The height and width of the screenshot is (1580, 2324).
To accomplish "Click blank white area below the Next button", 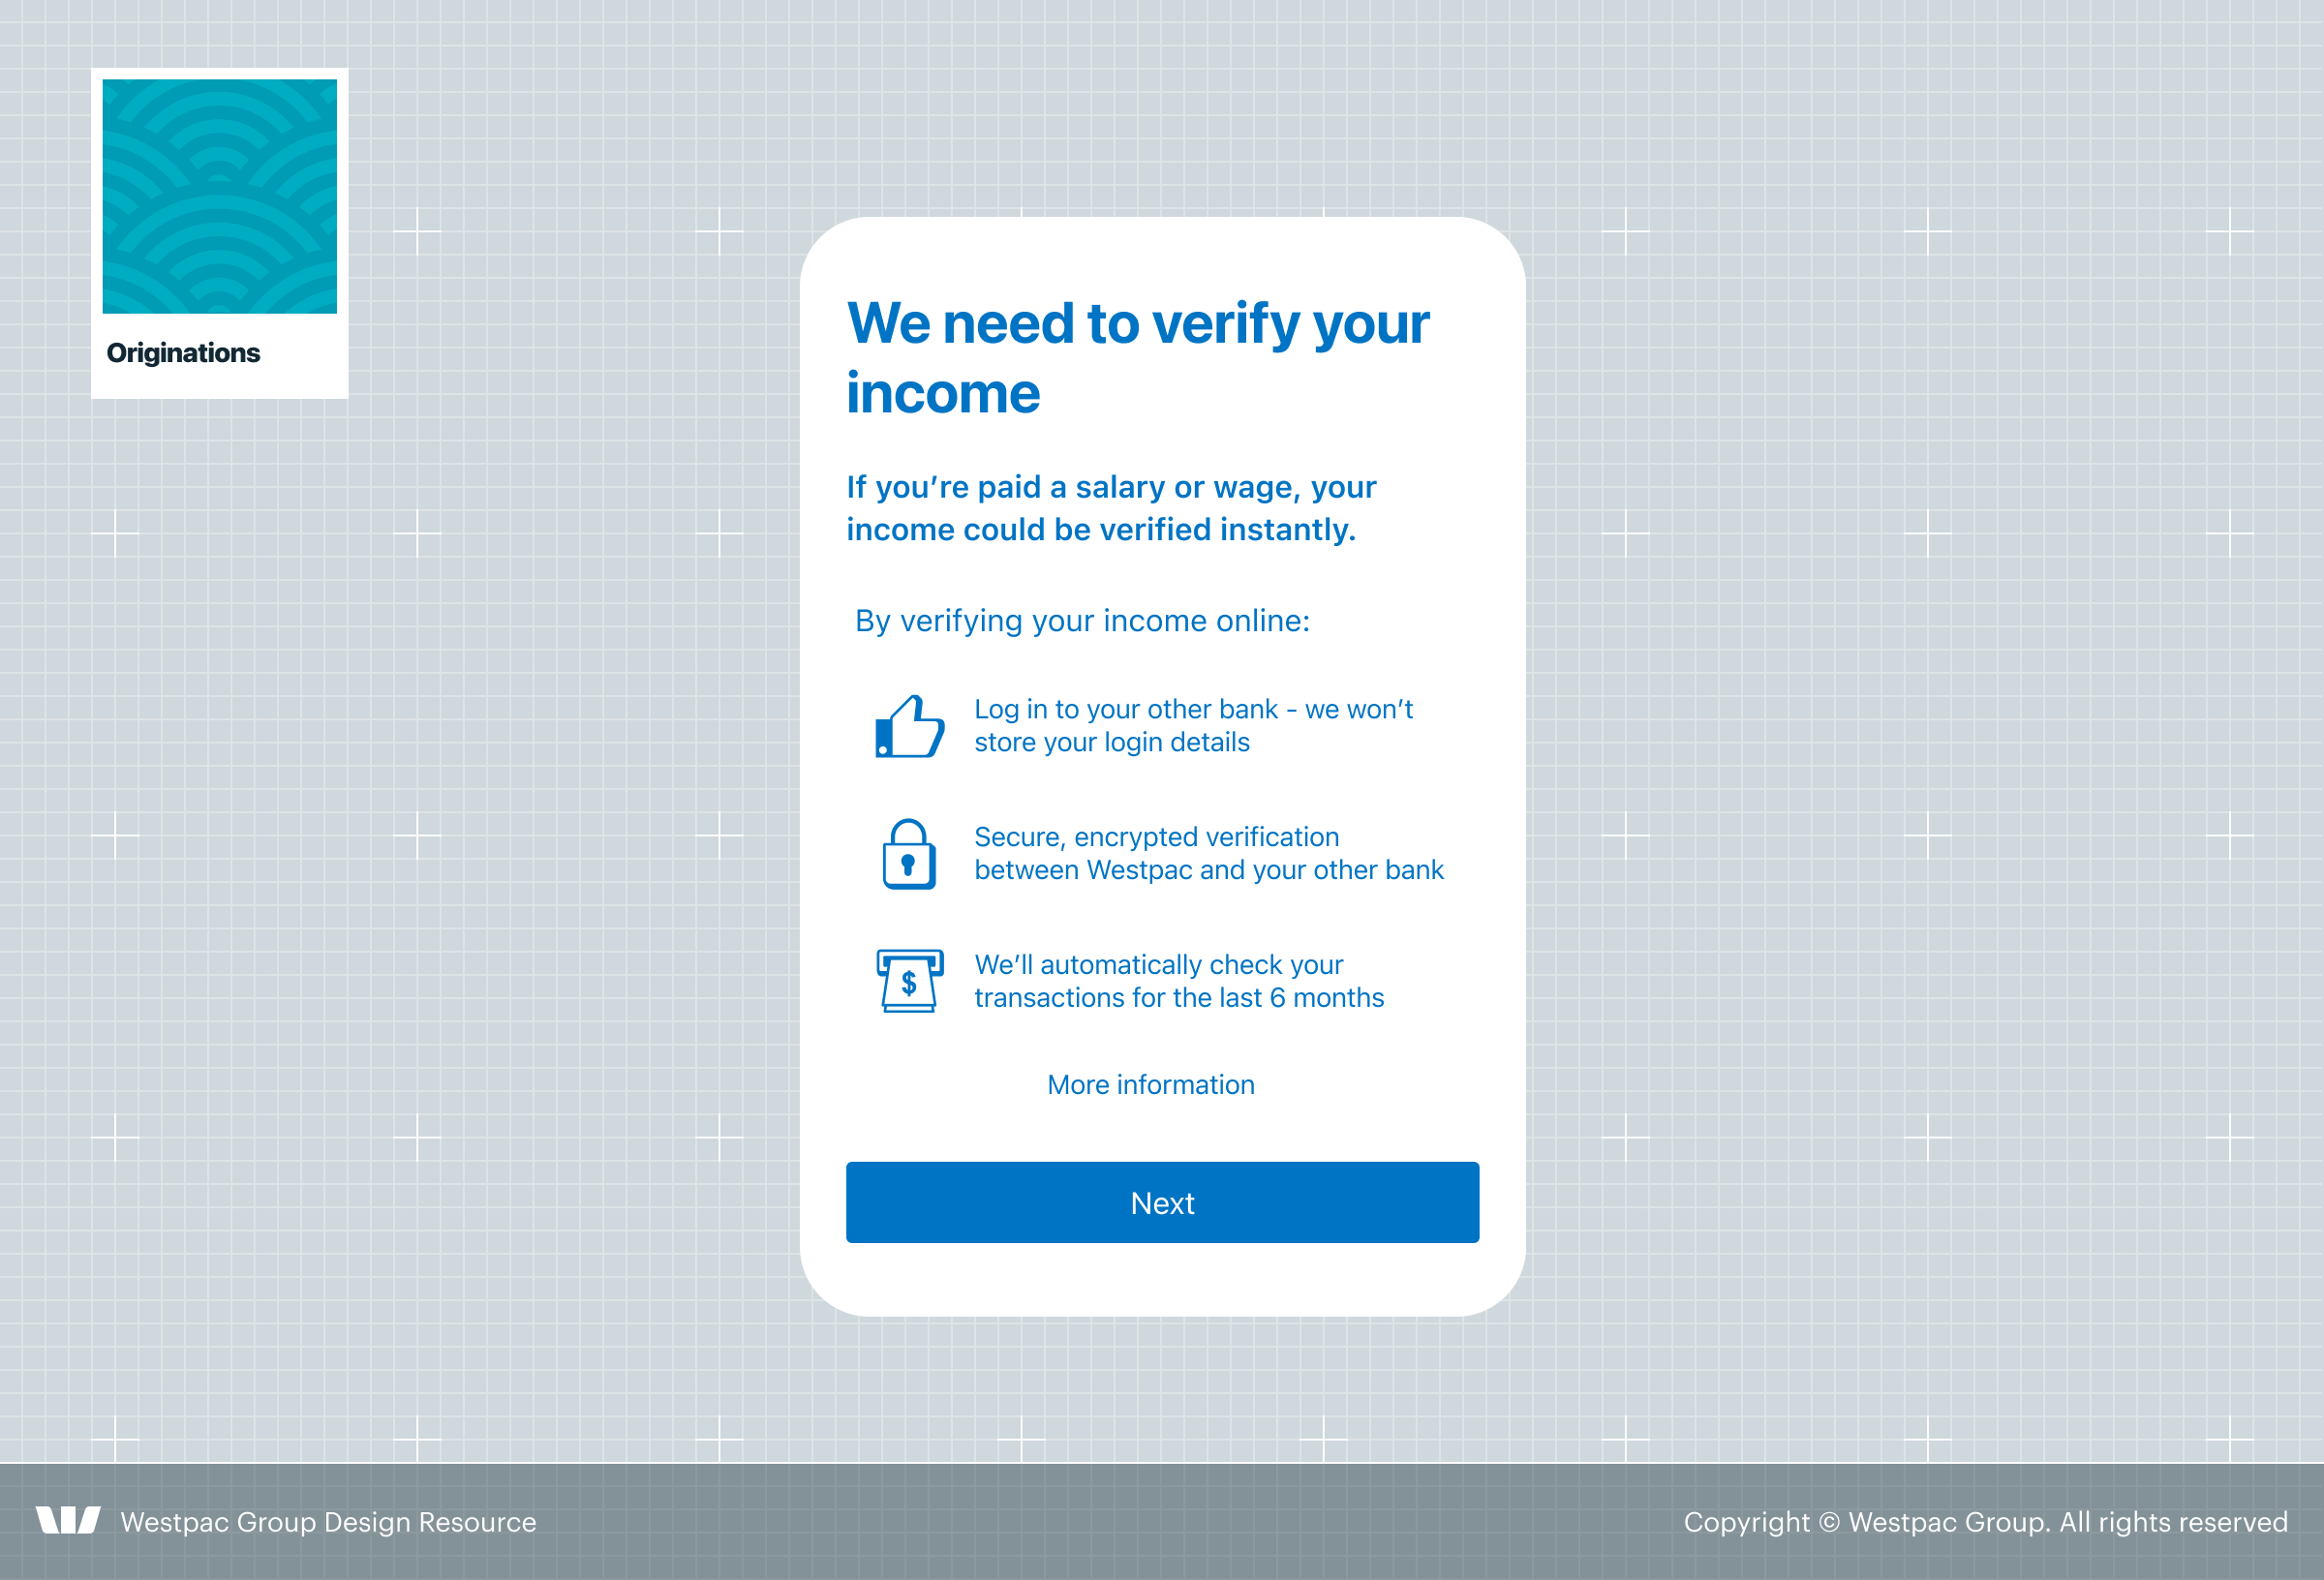I will 1162,1280.
